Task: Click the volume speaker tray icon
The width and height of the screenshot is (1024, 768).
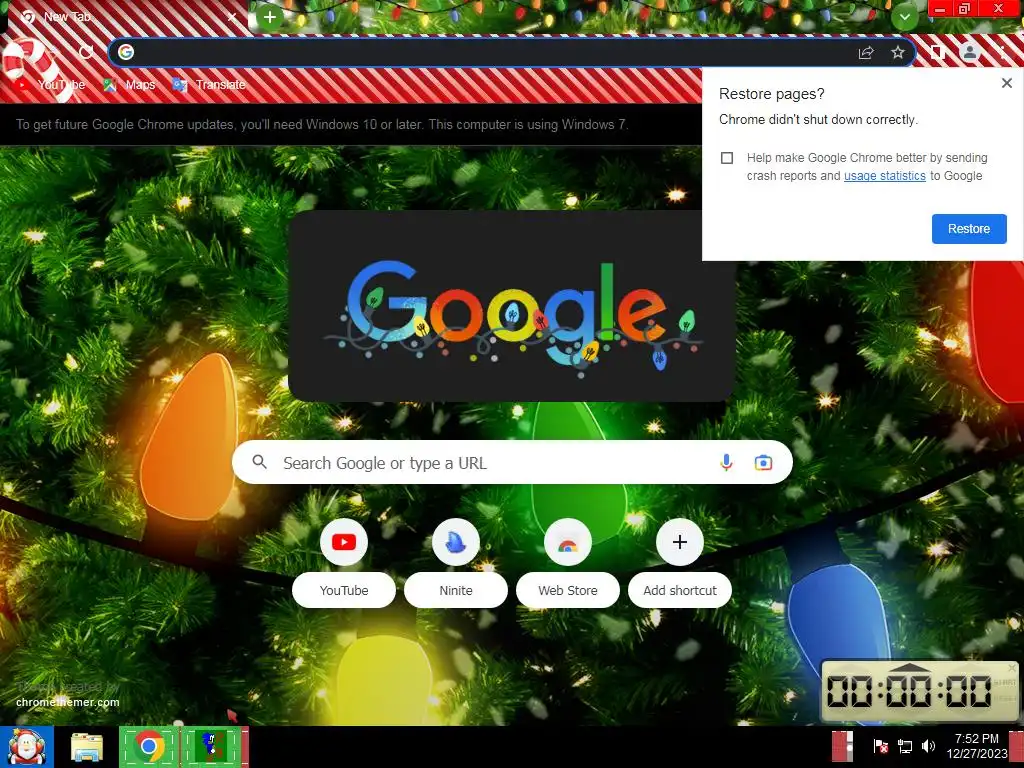Action: click(x=928, y=746)
